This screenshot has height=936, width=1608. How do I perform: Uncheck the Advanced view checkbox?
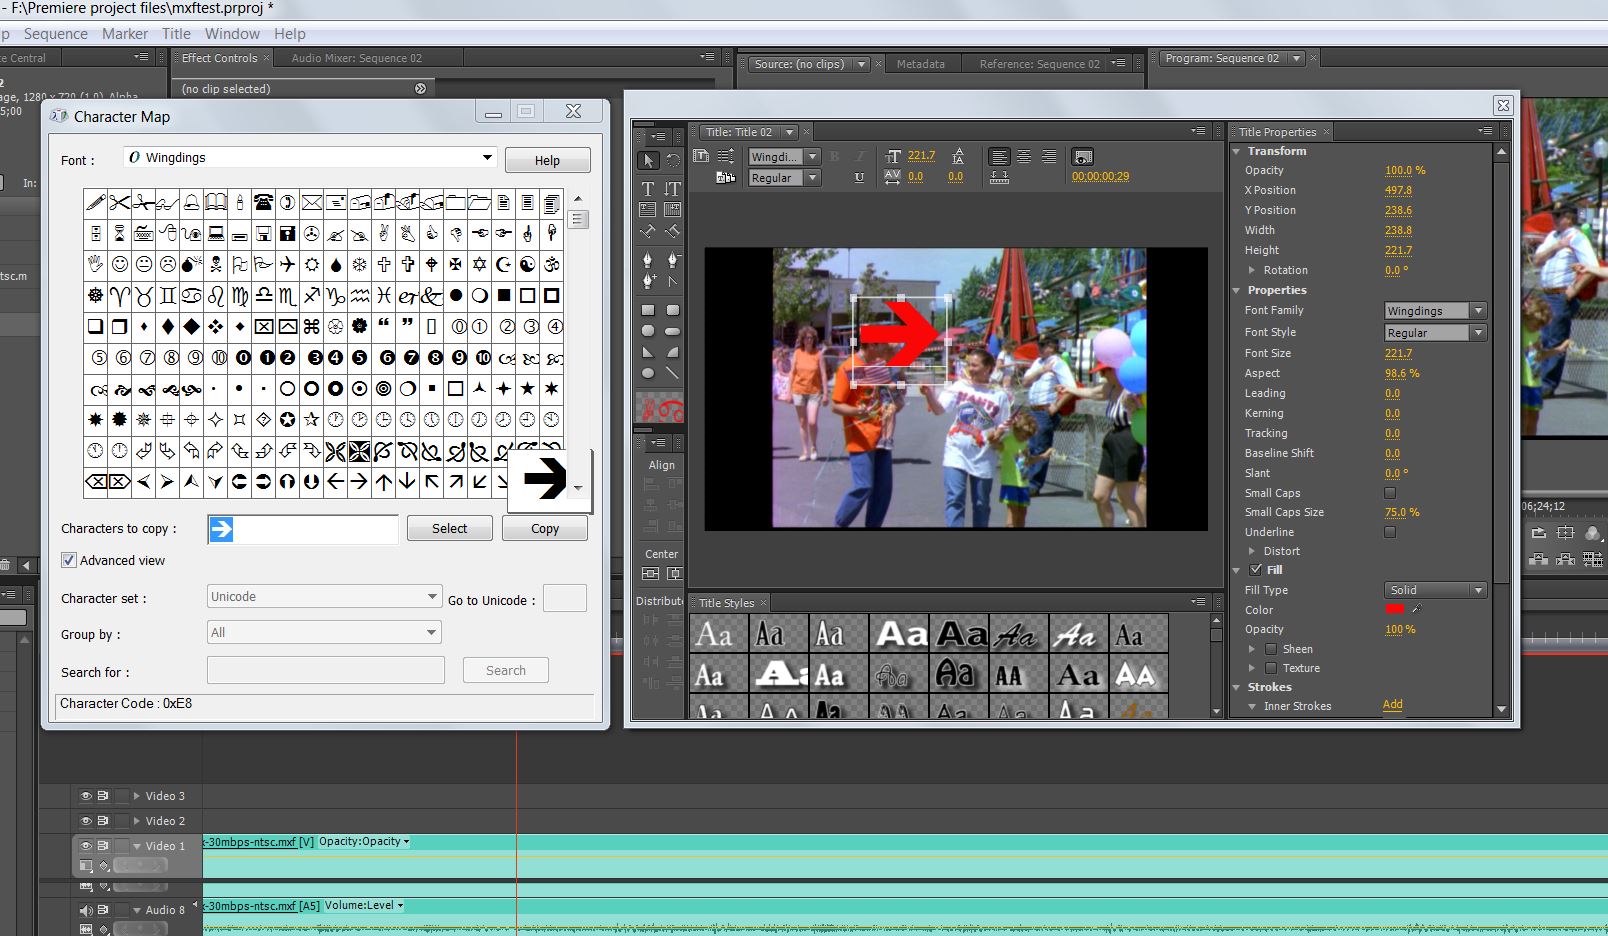69,560
